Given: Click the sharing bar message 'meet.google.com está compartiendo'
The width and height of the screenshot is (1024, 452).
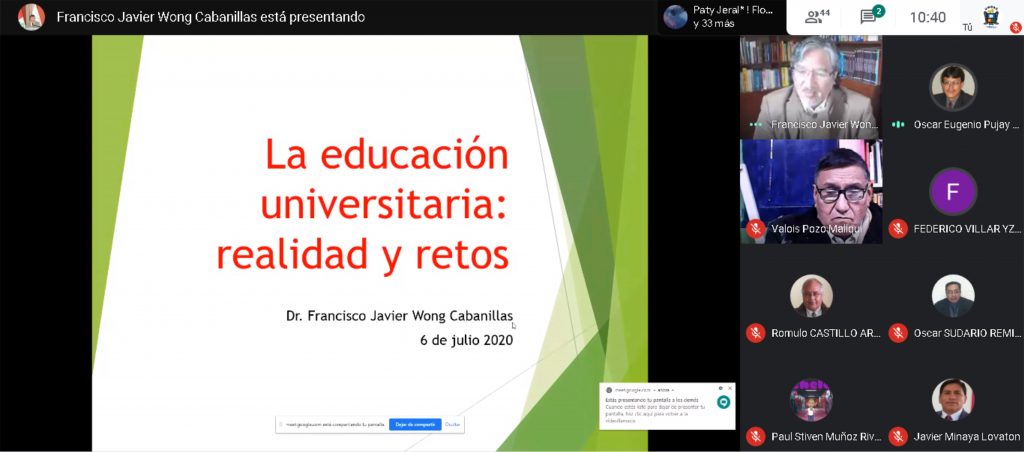Looking at the screenshot, I should tap(335, 425).
